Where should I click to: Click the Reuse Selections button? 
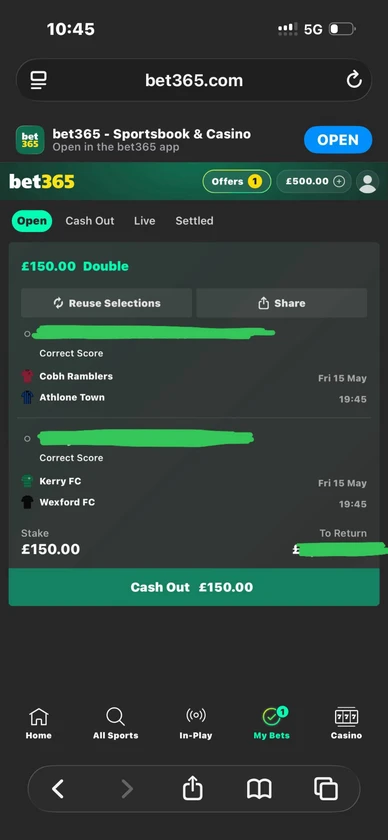(107, 303)
